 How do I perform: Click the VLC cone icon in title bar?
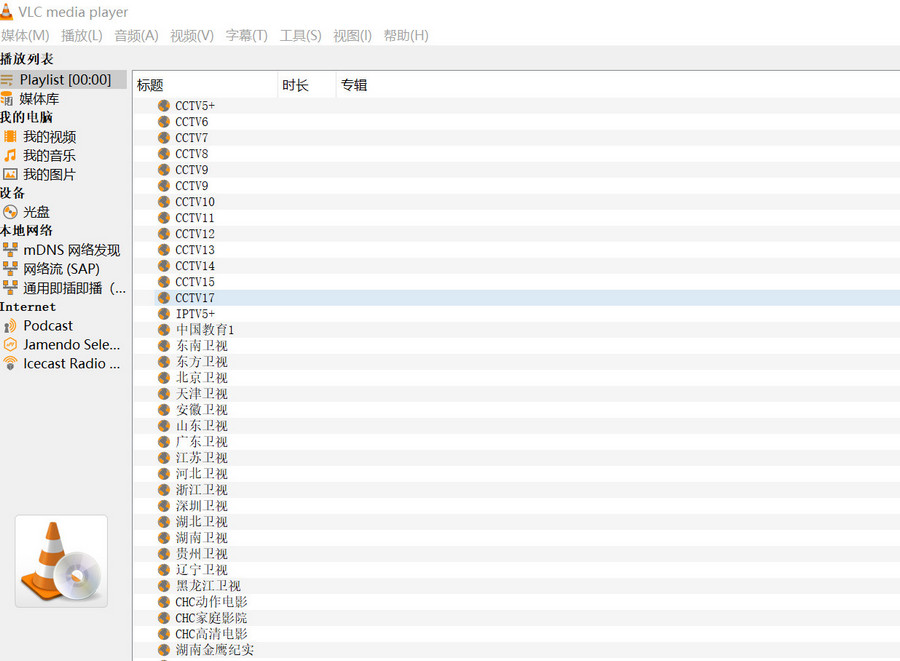pos(6,11)
